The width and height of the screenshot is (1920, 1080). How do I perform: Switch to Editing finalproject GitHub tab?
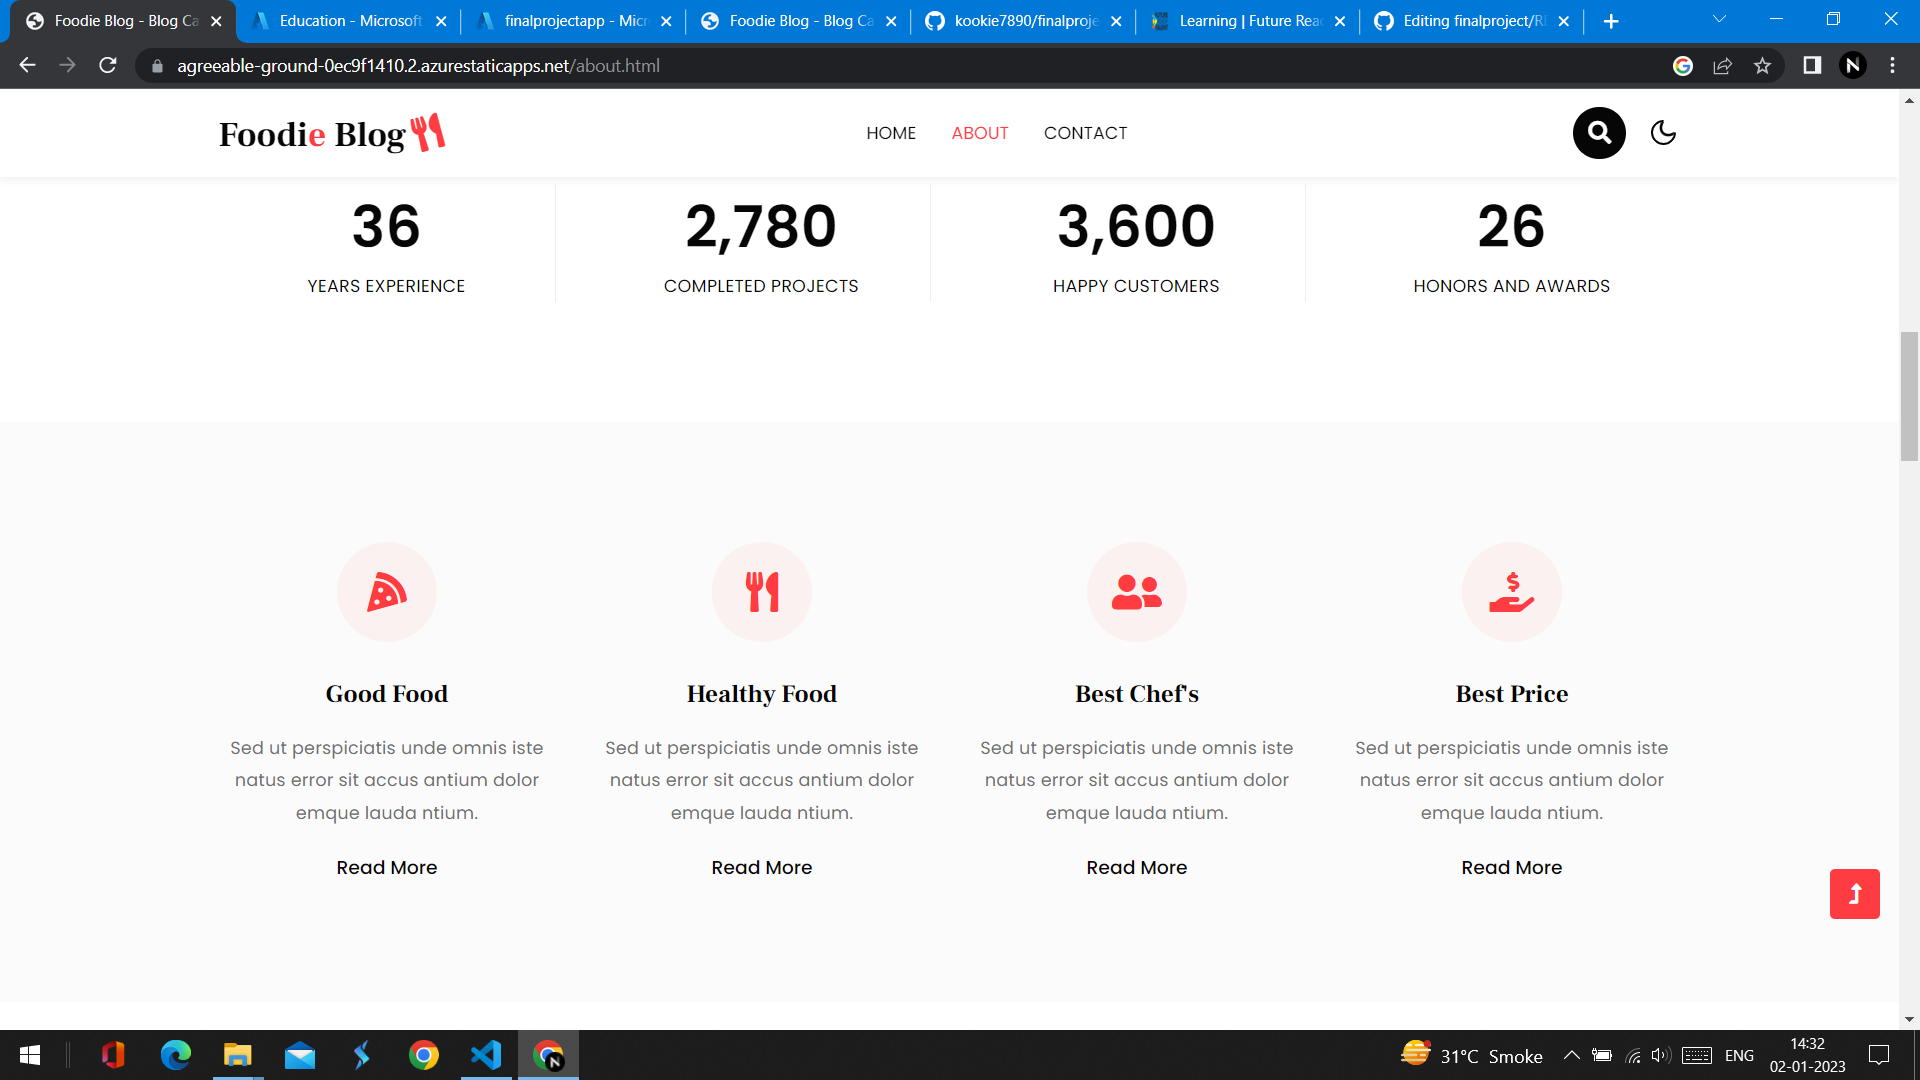point(1473,21)
